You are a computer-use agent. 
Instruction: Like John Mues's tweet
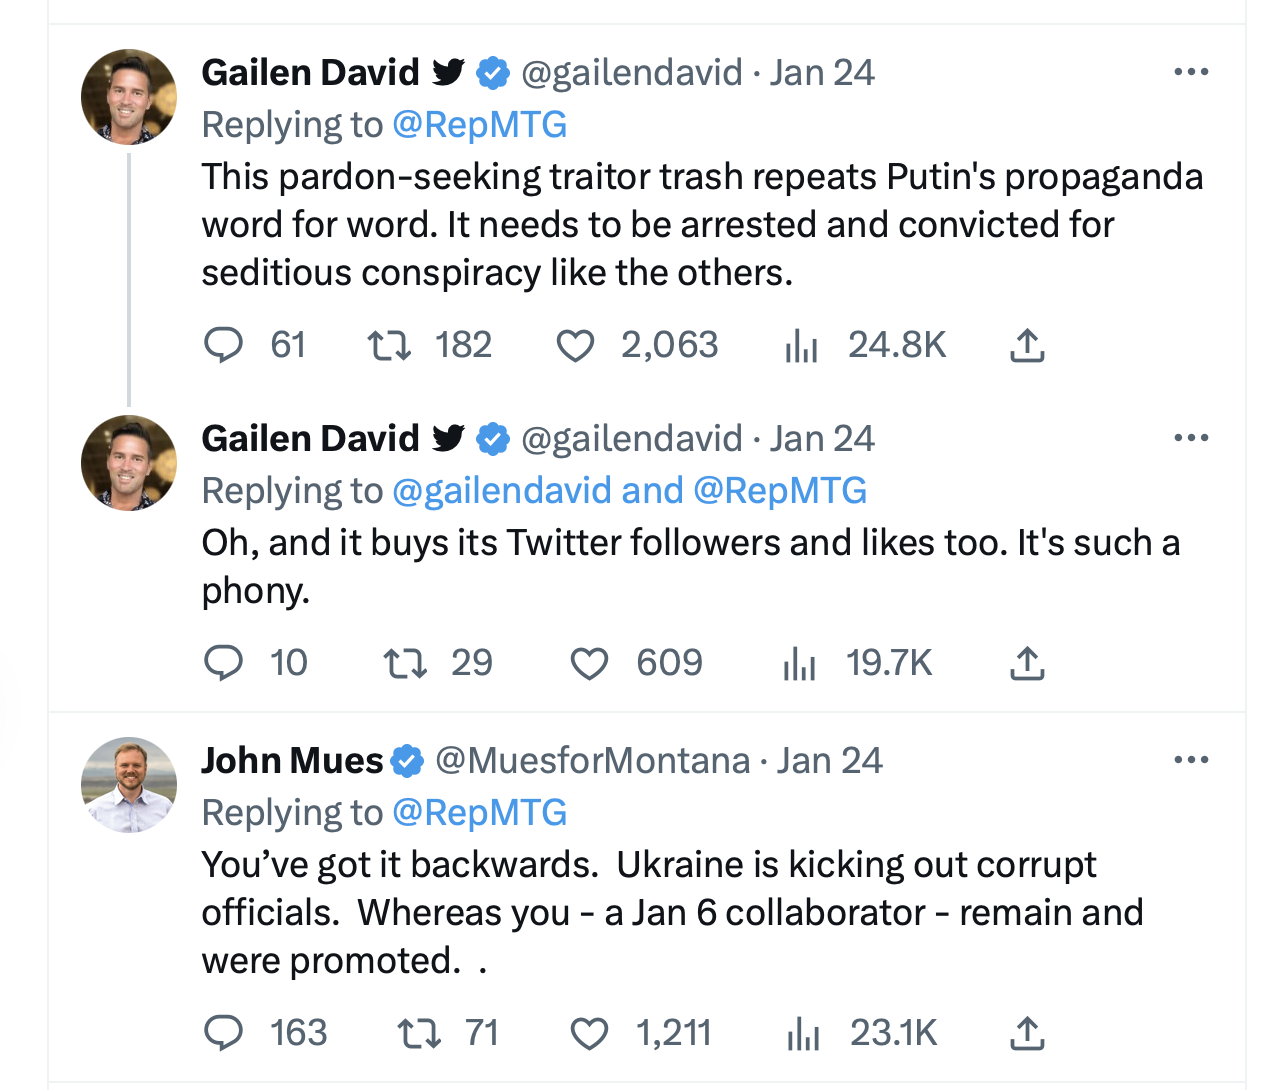(x=589, y=1033)
